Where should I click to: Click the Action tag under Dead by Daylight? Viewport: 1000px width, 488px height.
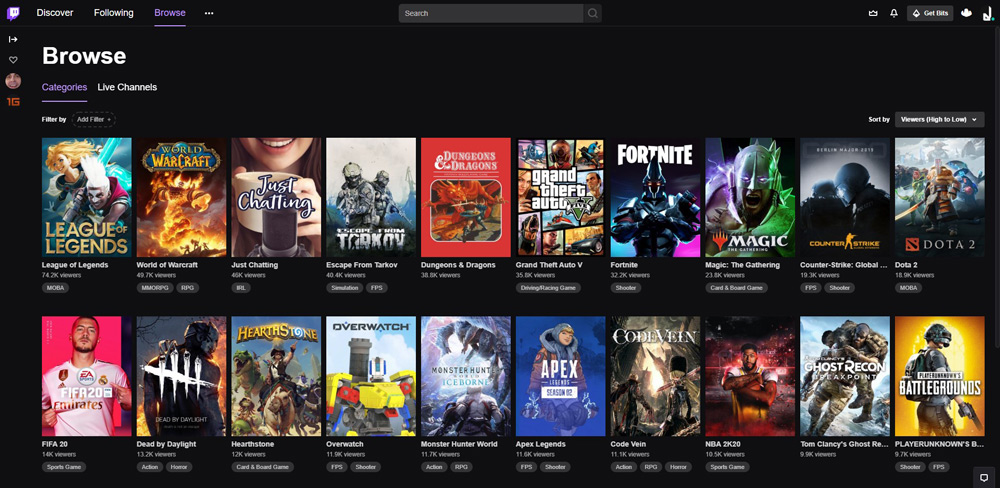tap(150, 467)
